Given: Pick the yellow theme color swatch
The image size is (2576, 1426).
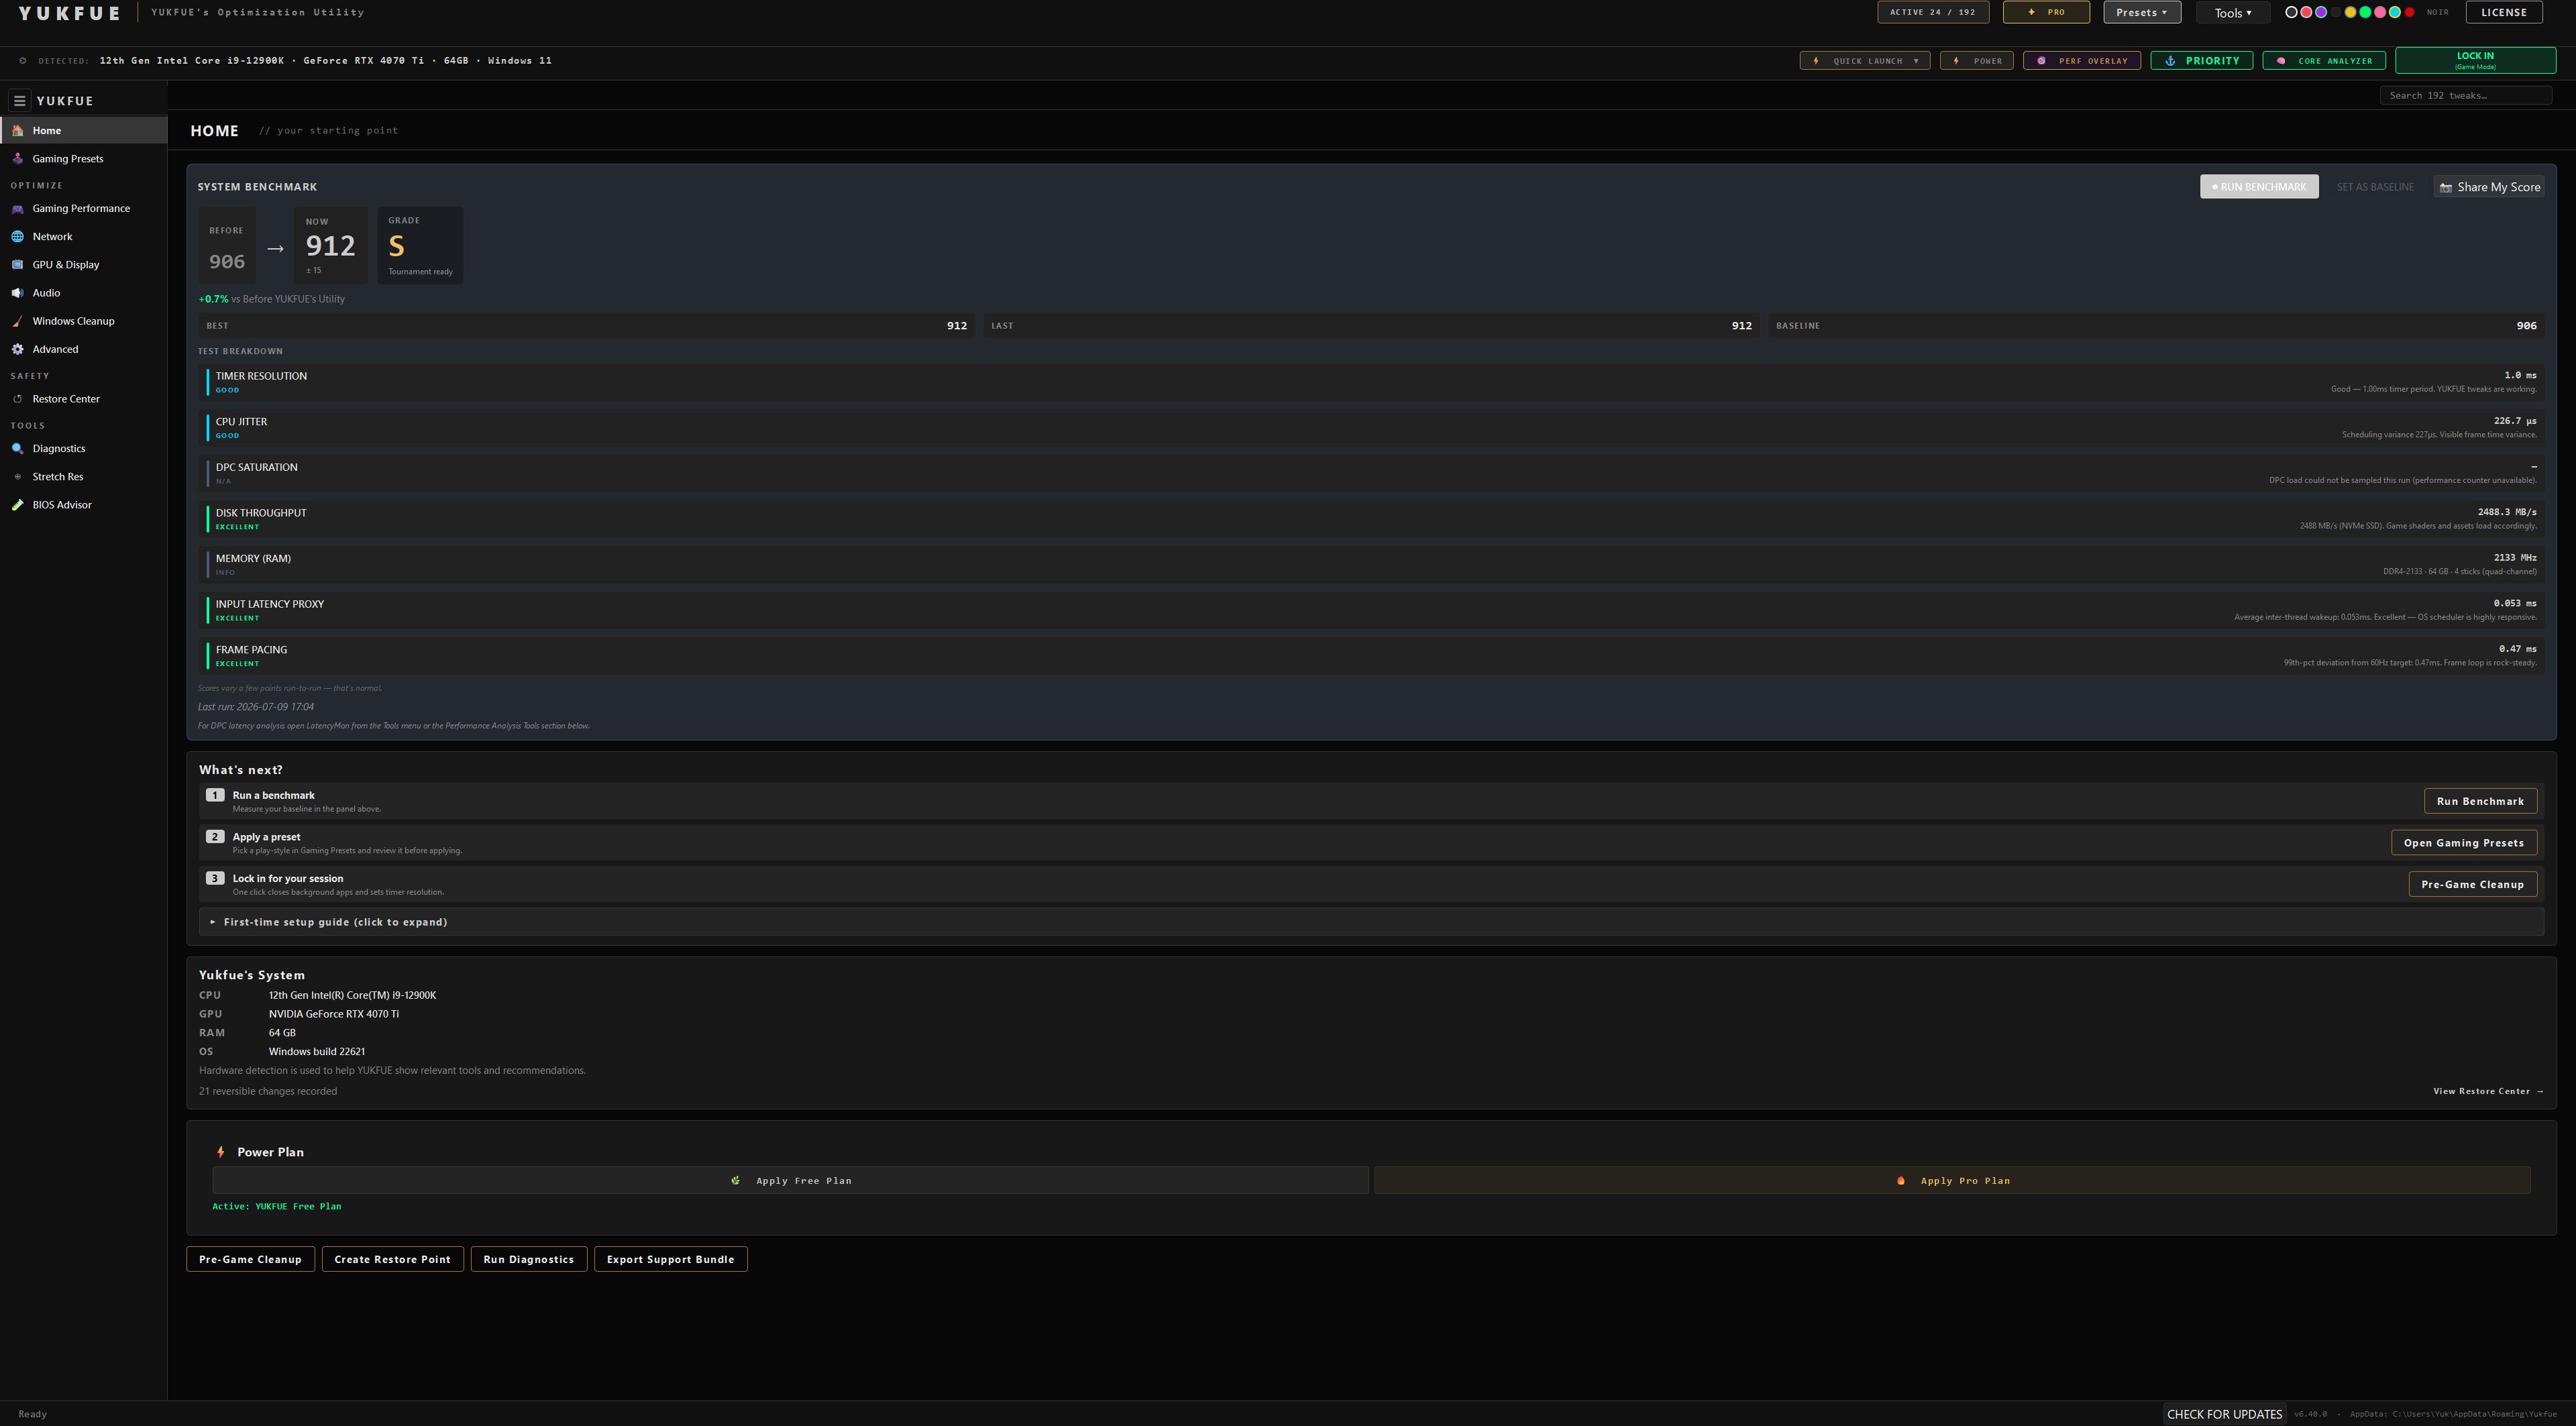Looking at the screenshot, I should [x=2351, y=12].
